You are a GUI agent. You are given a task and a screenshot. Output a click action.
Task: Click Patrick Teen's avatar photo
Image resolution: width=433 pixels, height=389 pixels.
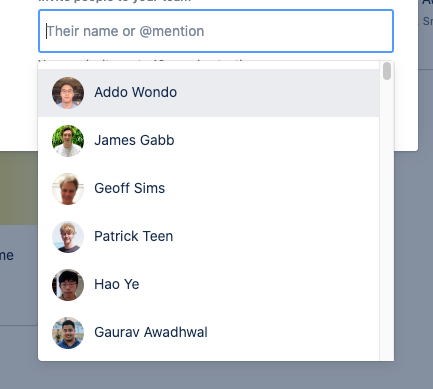(x=68, y=237)
